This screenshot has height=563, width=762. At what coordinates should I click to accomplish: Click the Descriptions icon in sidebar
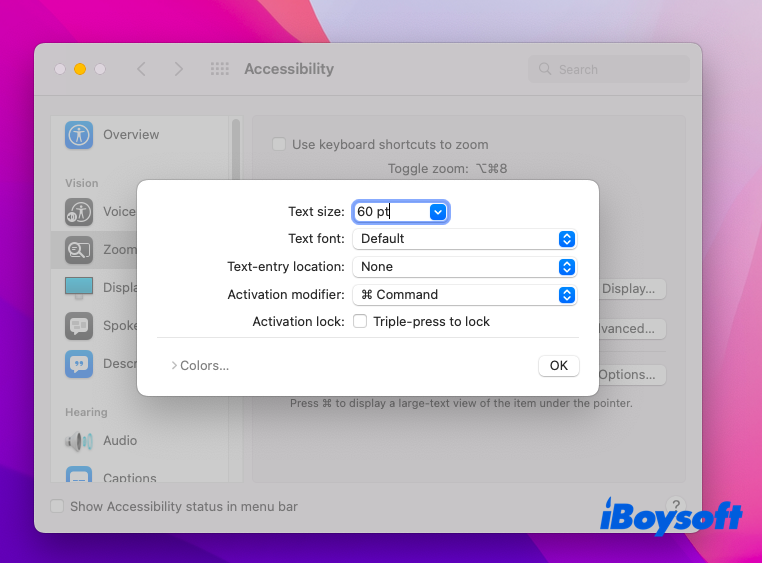click(x=79, y=364)
